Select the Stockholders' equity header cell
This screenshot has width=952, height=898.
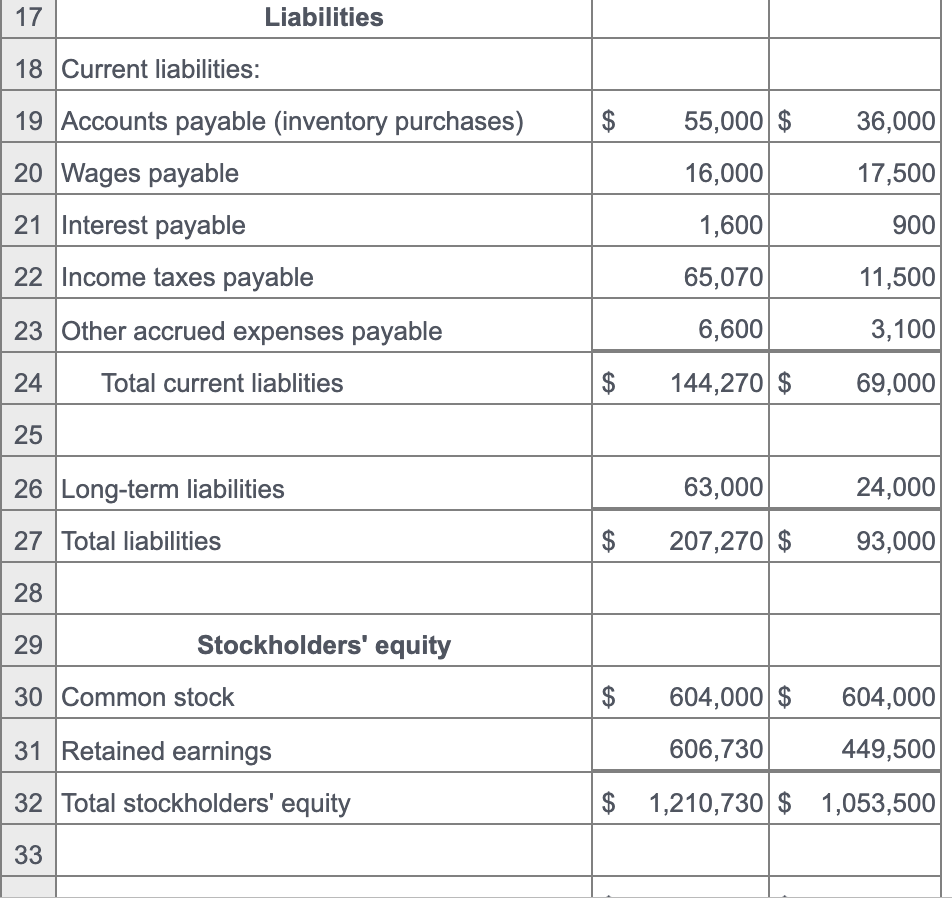tap(322, 644)
